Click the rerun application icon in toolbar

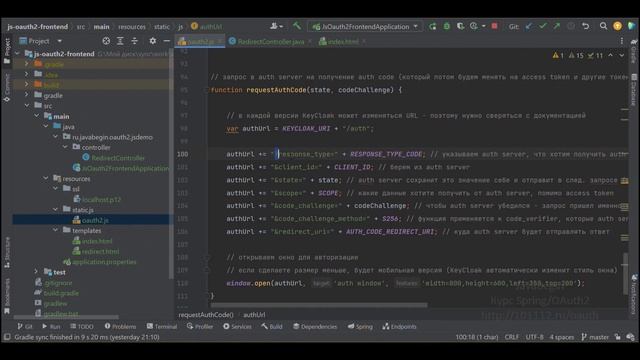pyautogui.click(x=432, y=27)
